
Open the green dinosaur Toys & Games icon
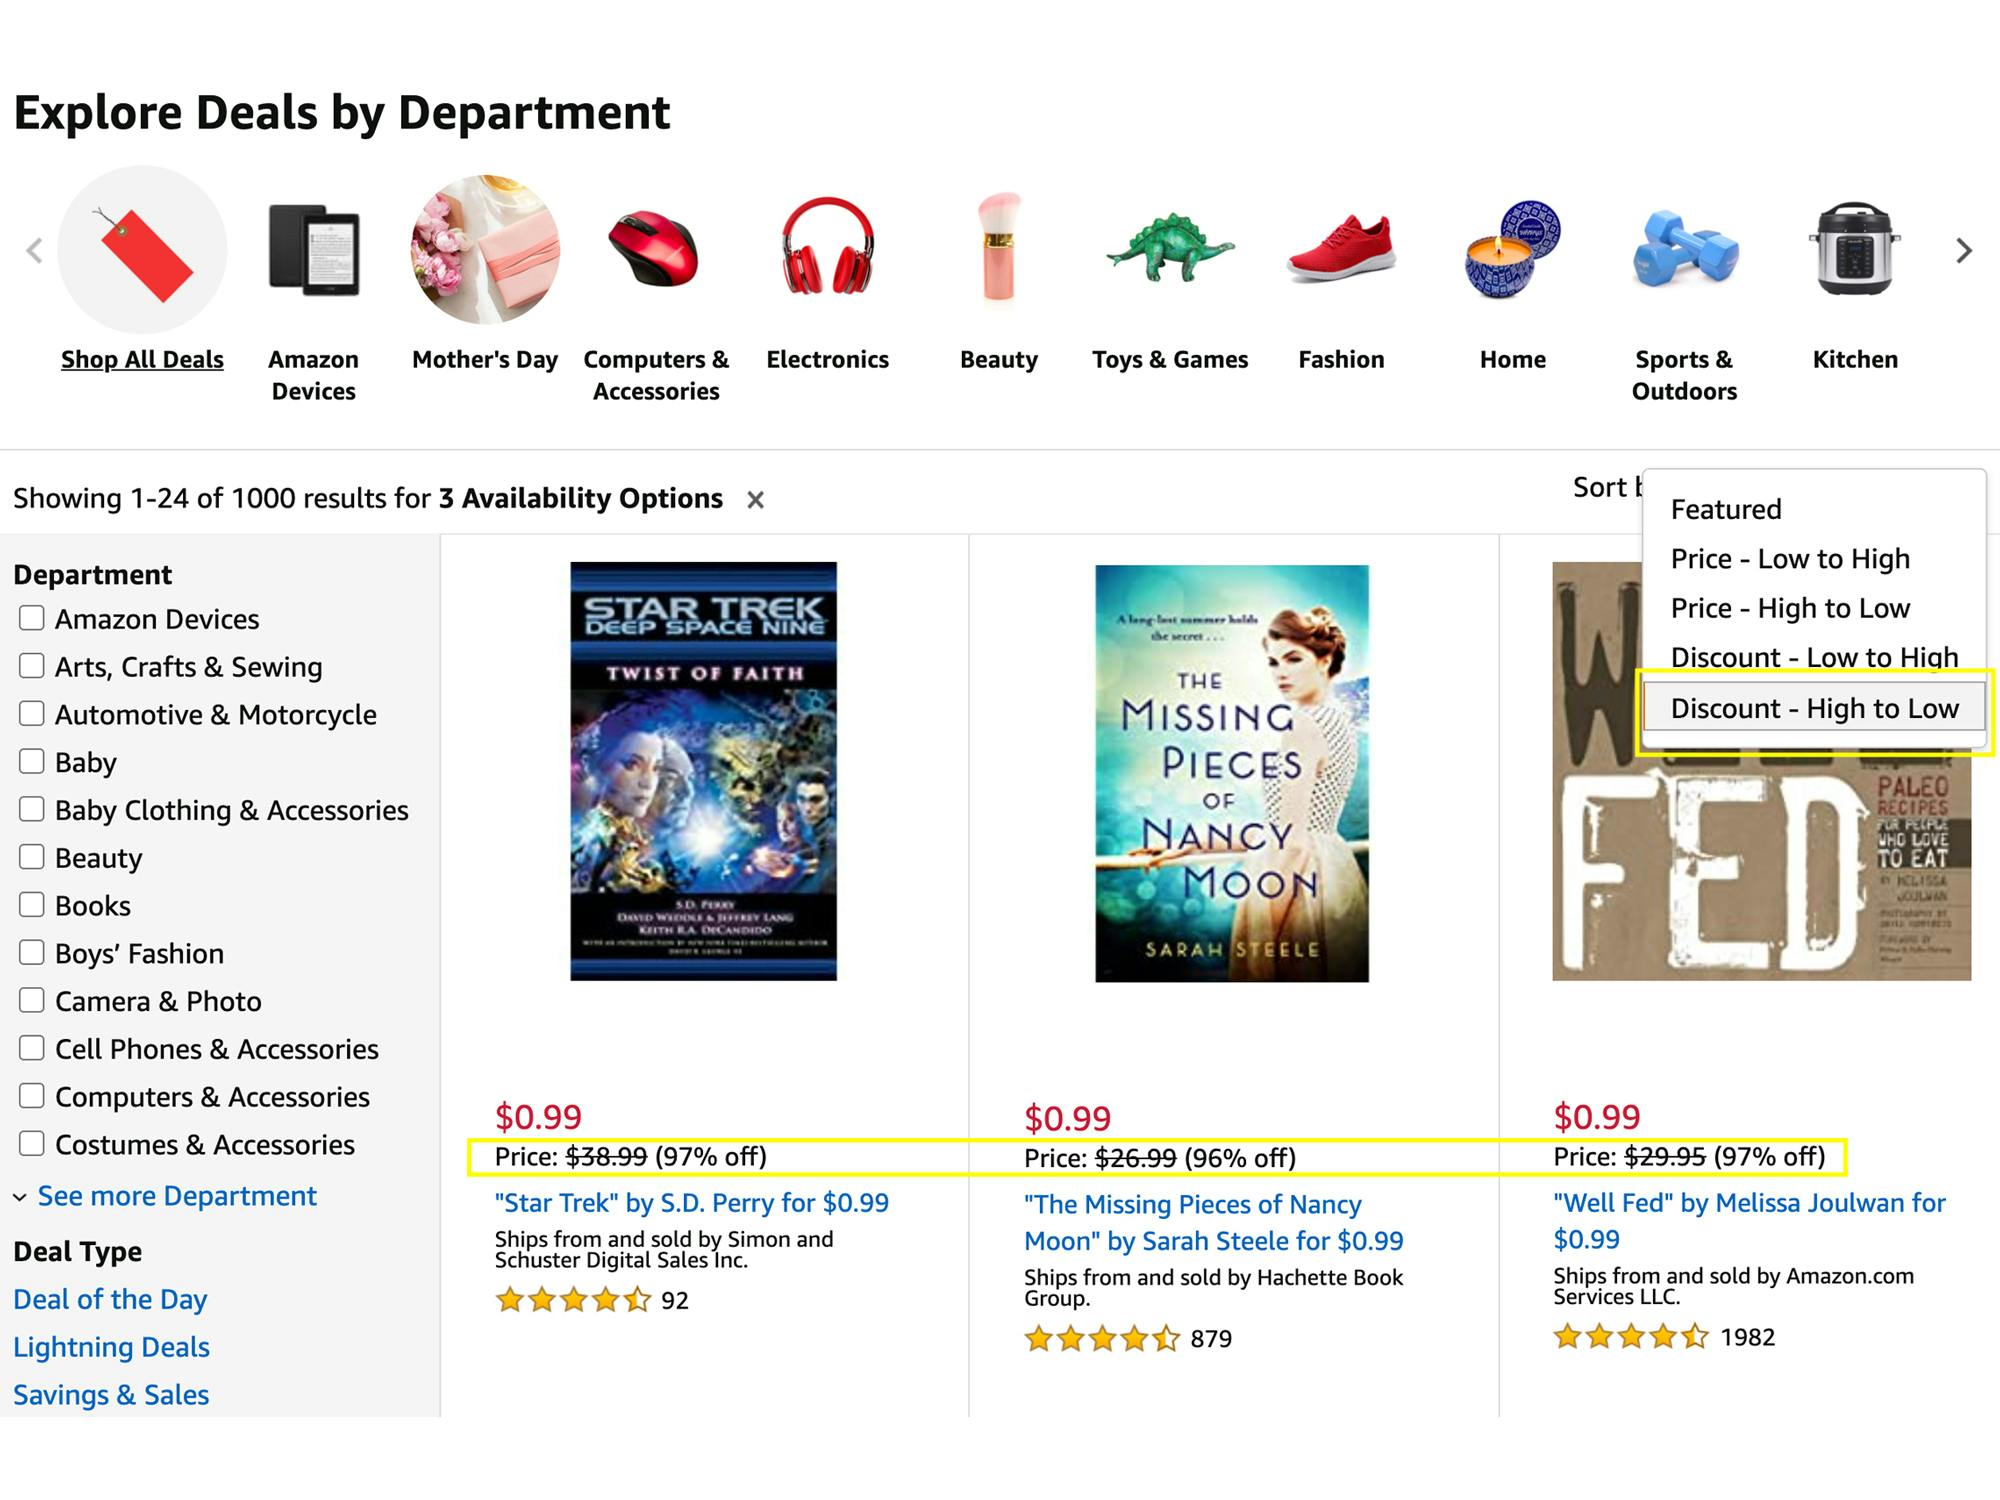[1170, 250]
